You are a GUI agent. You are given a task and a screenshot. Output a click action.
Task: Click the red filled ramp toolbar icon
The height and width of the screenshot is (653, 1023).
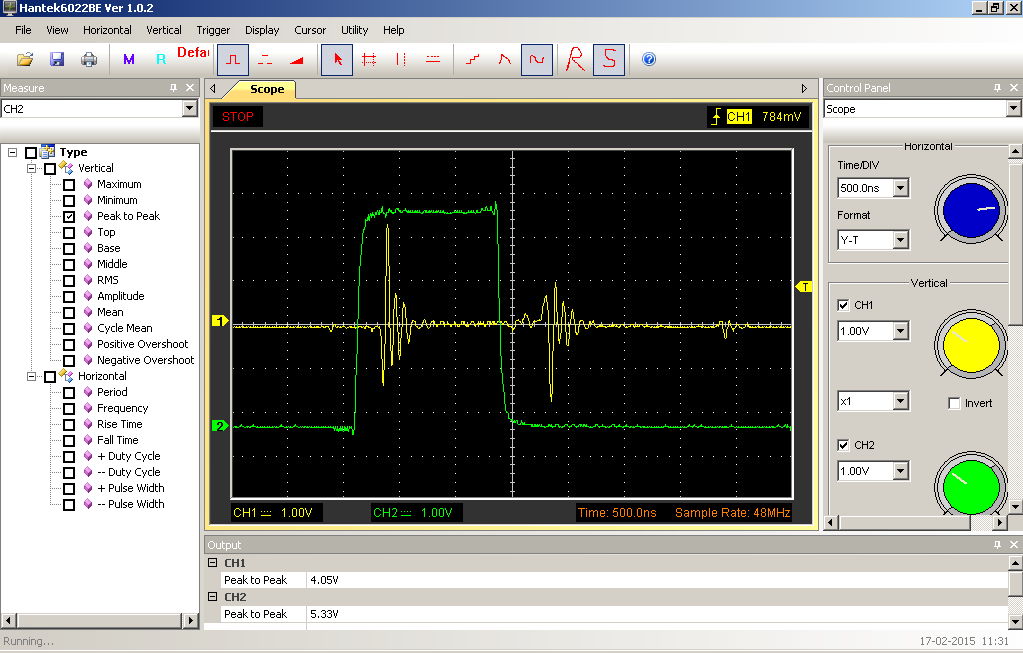click(x=297, y=59)
